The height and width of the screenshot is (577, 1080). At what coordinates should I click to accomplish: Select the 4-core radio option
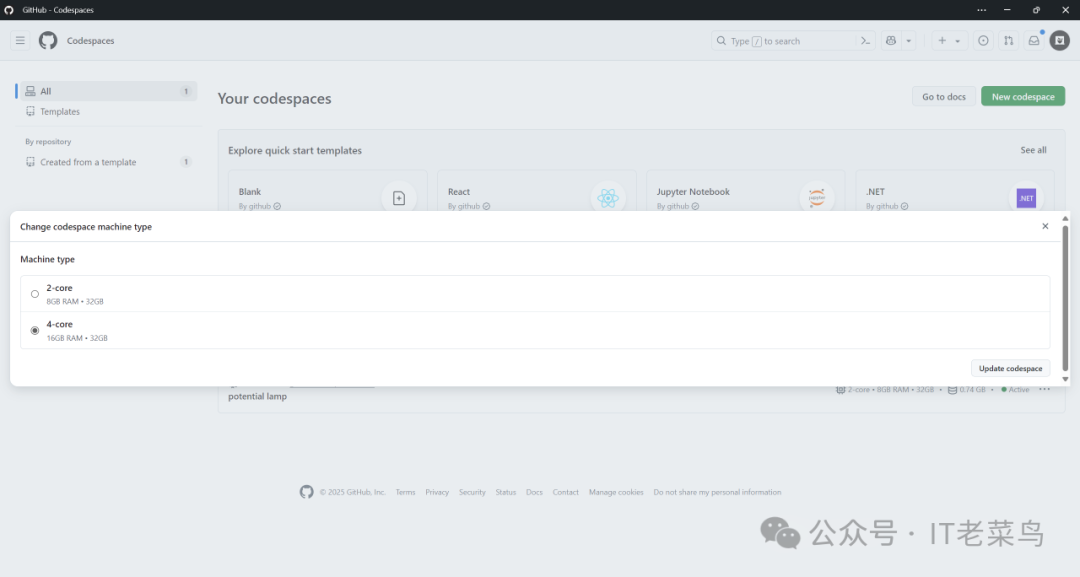coord(35,330)
